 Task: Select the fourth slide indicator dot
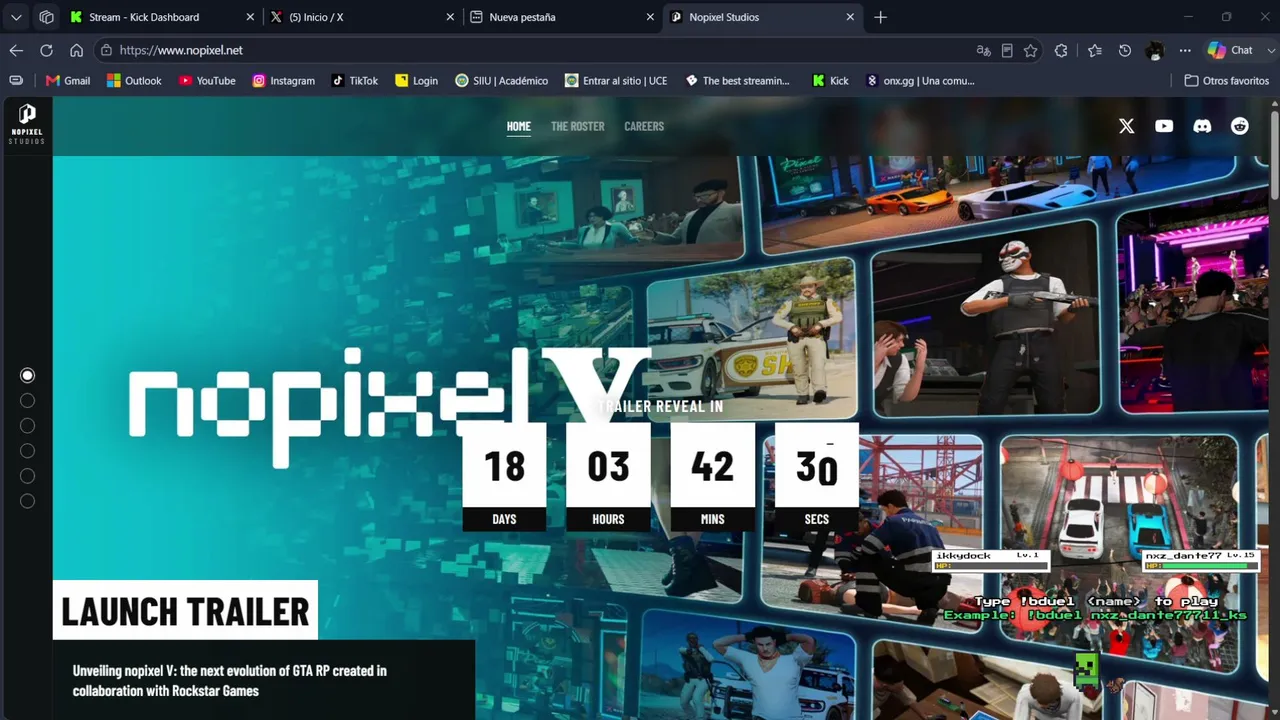click(28, 451)
